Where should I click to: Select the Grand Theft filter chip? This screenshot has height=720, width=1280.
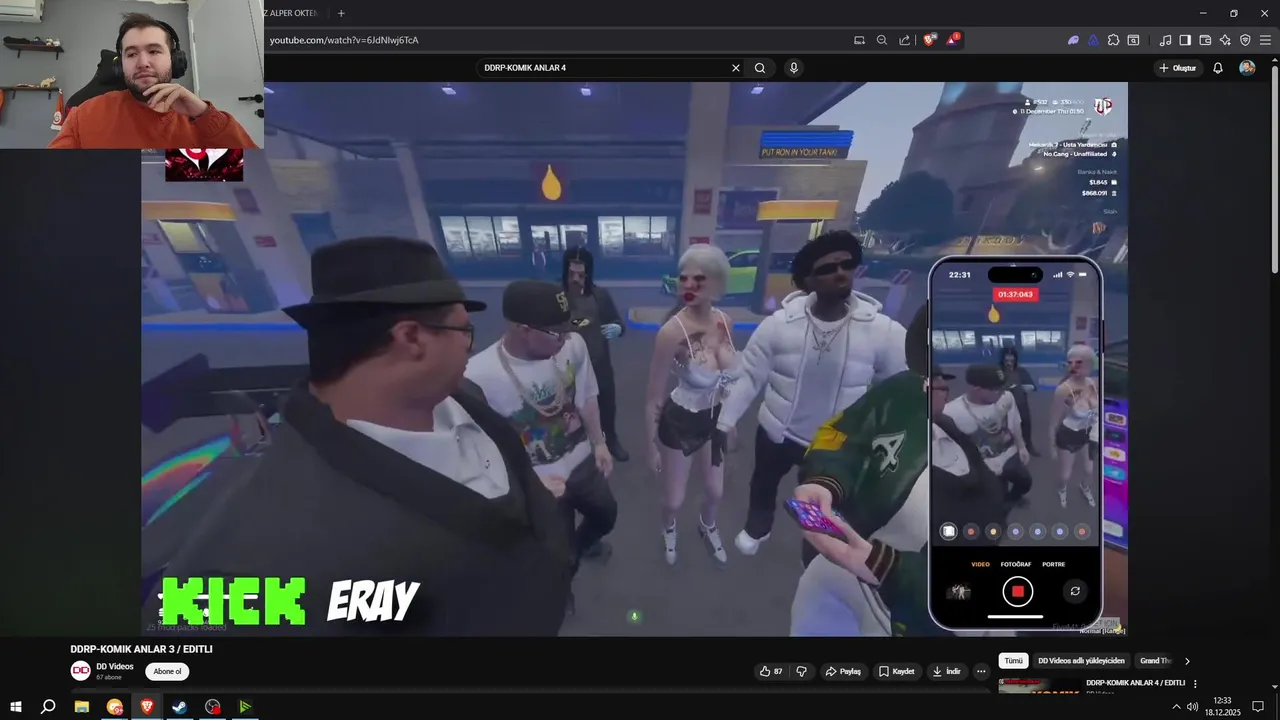coord(1155,661)
